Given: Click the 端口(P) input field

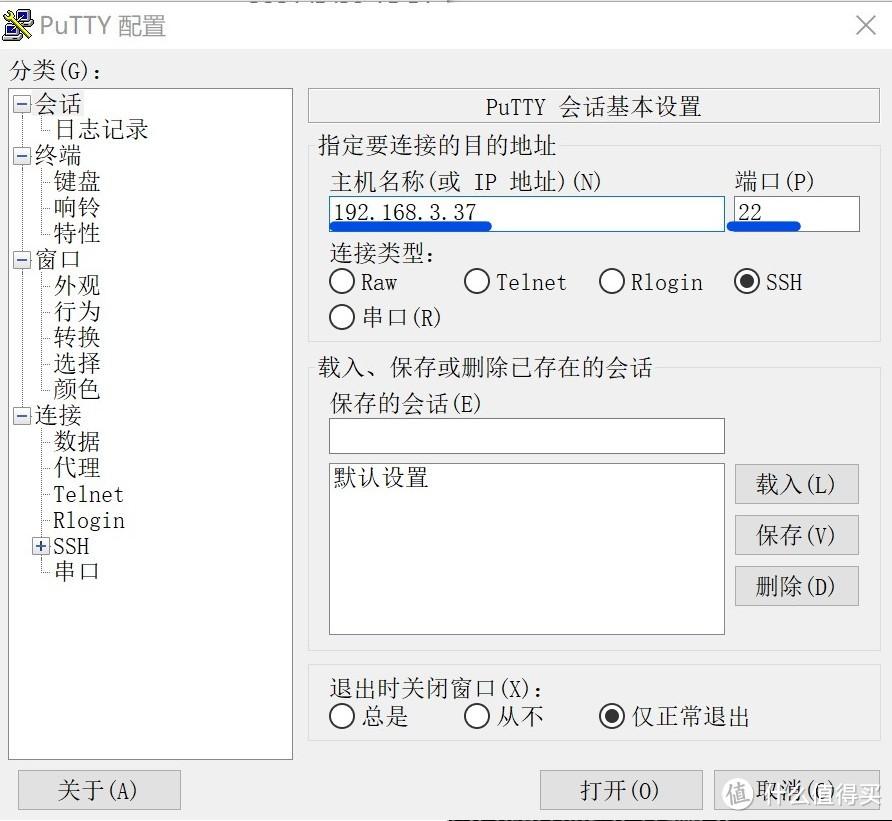Looking at the screenshot, I should [795, 213].
